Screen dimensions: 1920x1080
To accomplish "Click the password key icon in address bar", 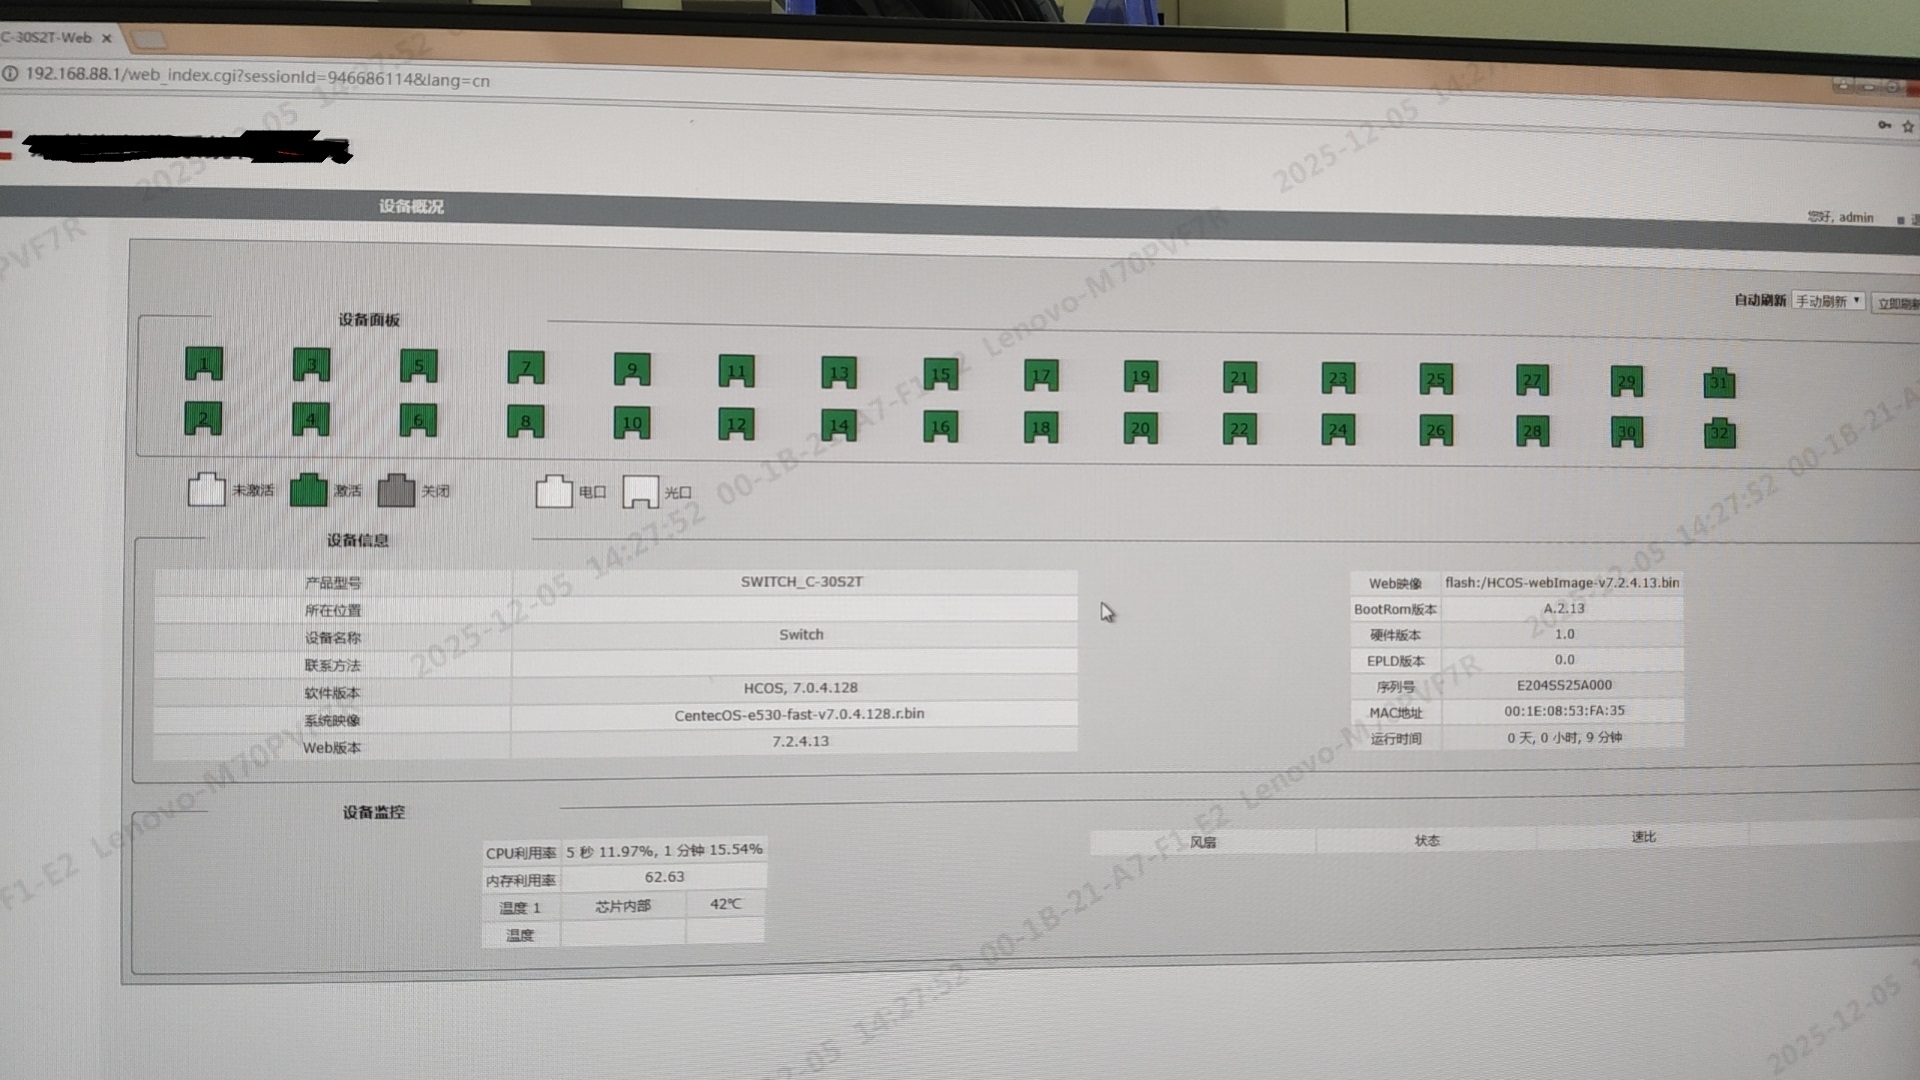I will (x=1884, y=125).
